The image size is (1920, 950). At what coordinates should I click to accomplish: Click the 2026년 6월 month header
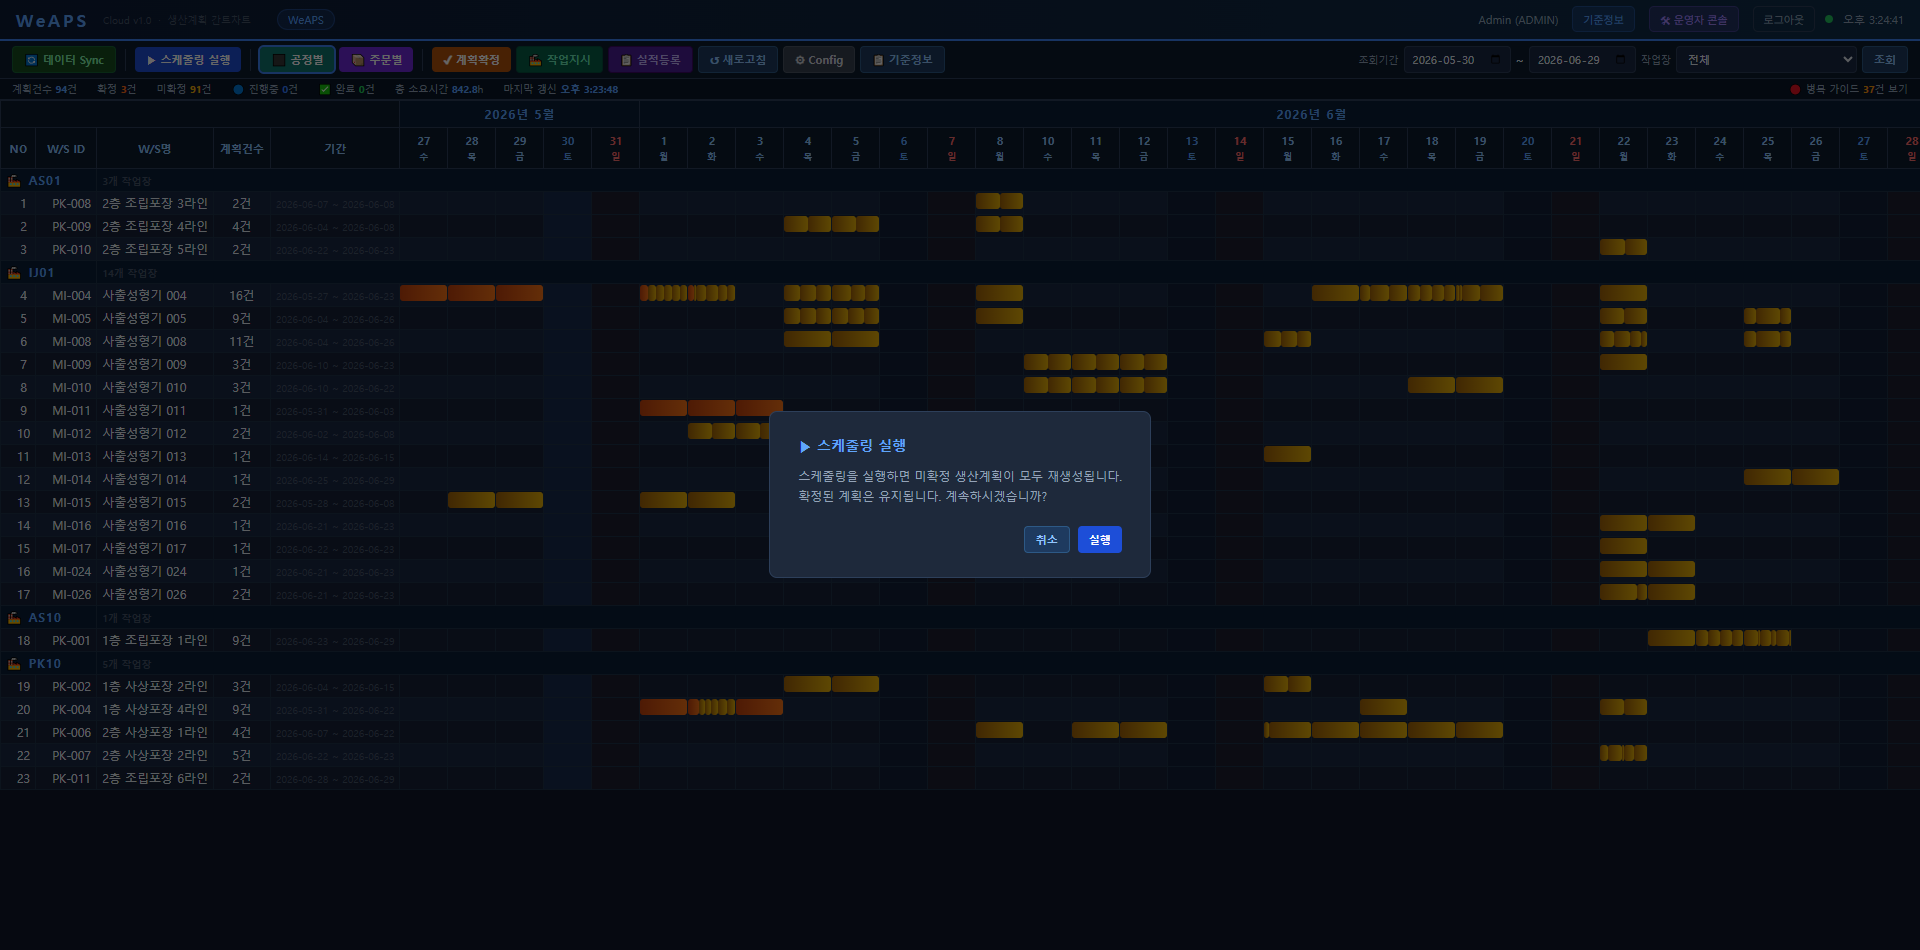point(1310,115)
